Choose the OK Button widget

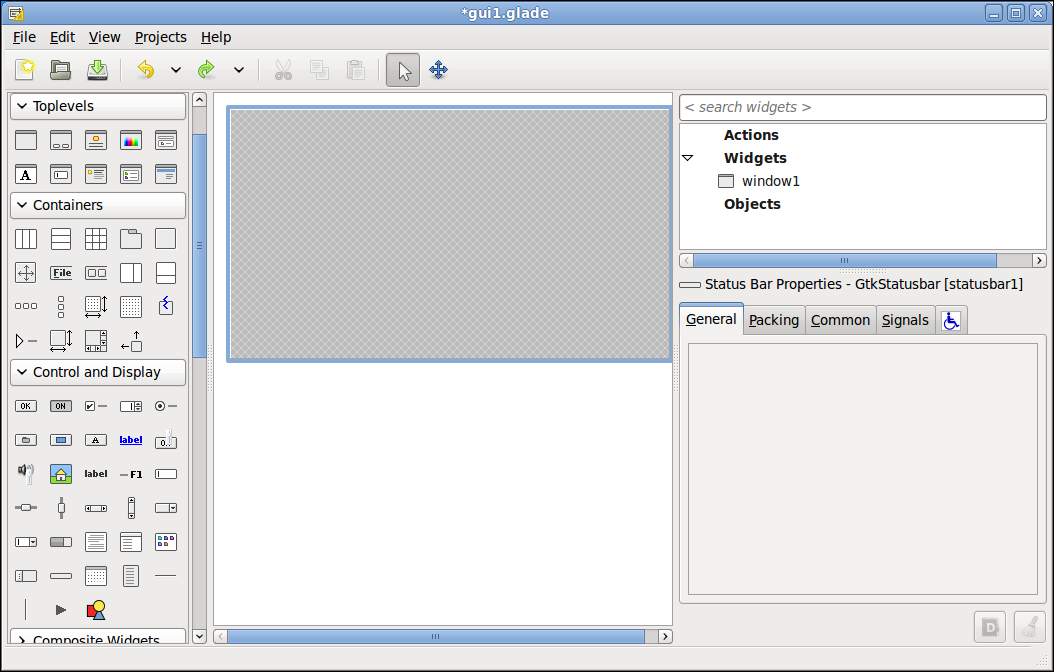pos(26,406)
